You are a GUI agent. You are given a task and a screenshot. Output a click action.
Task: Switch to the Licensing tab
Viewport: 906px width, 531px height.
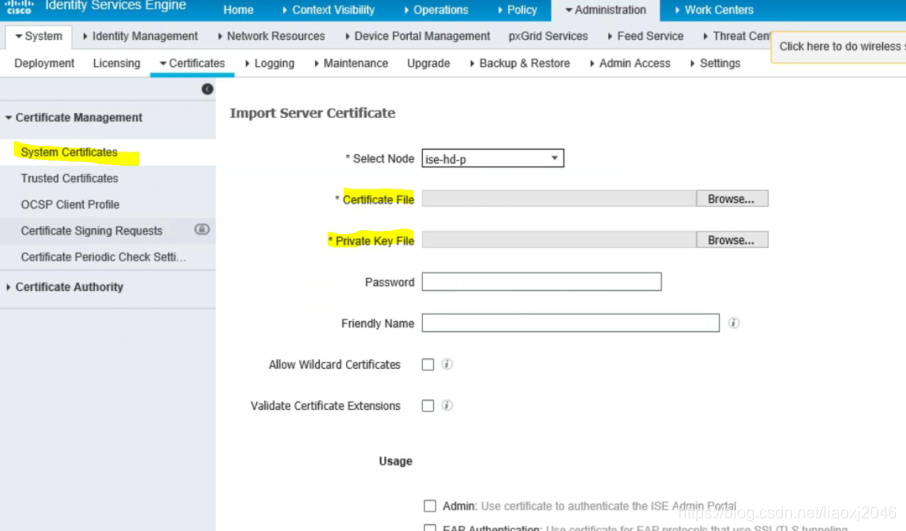coord(117,63)
